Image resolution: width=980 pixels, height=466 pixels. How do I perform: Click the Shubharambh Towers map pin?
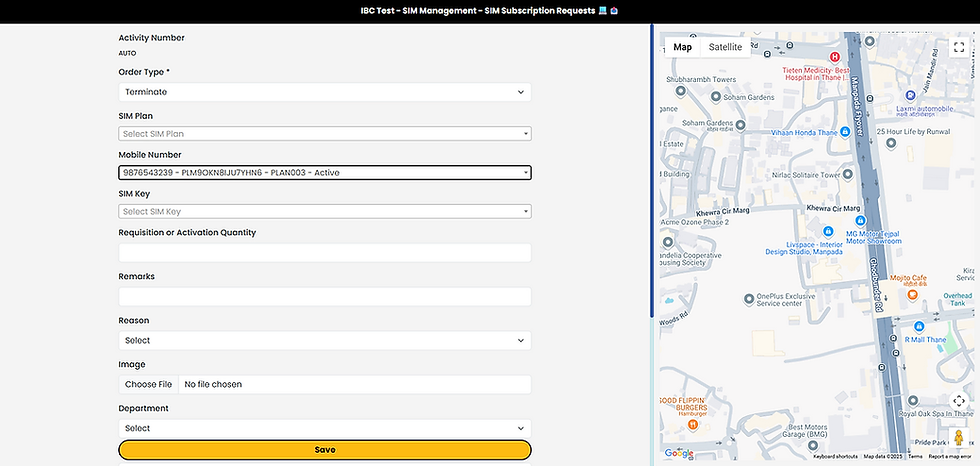tap(681, 91)
